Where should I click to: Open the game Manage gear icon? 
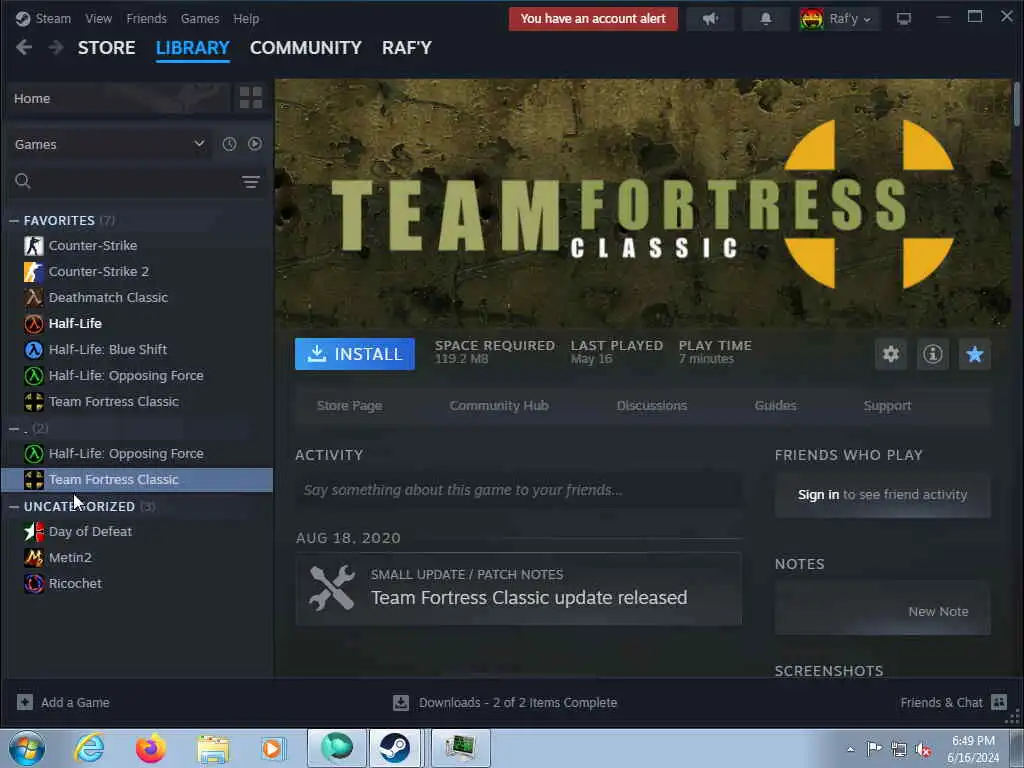pyautogui.click(x=891, y=354)
